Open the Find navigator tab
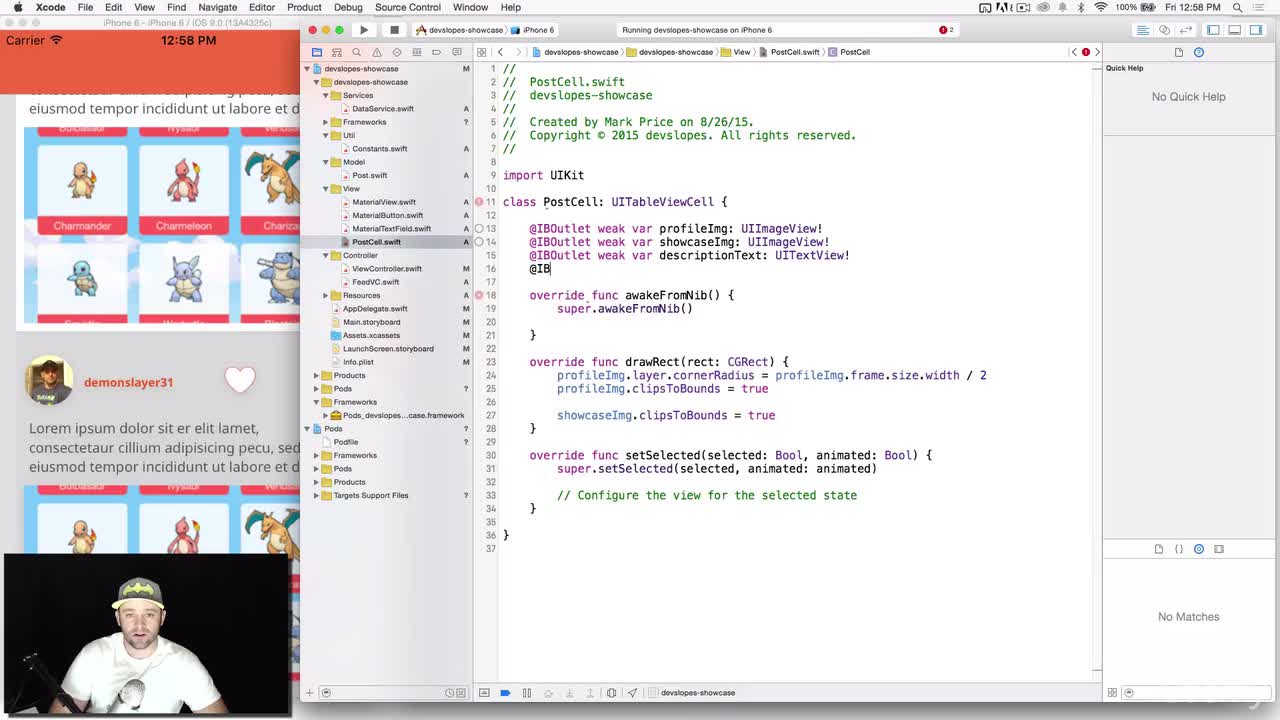 pyautogui.click(x=357, y=52)
